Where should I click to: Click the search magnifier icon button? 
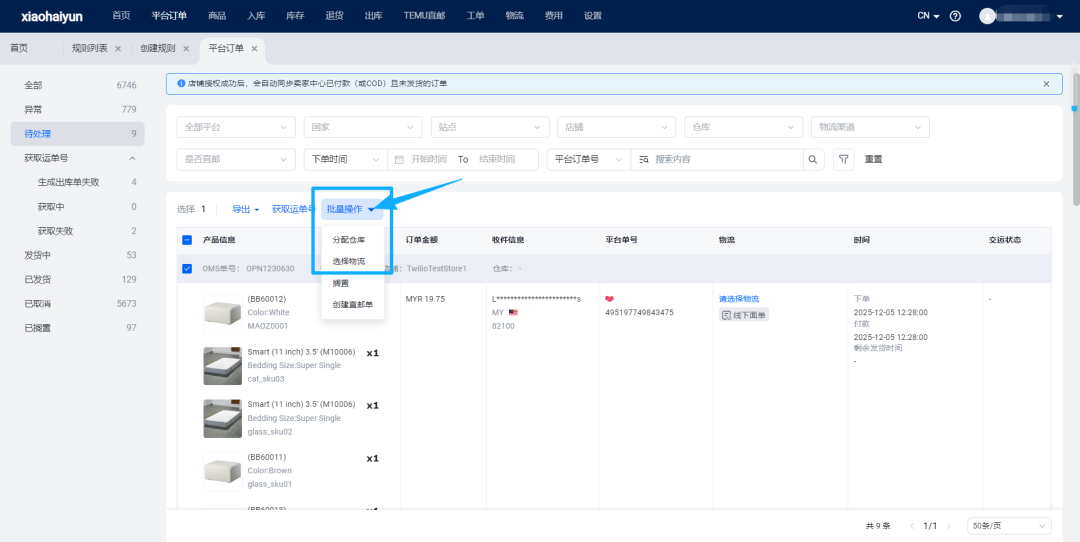point(813,159)
